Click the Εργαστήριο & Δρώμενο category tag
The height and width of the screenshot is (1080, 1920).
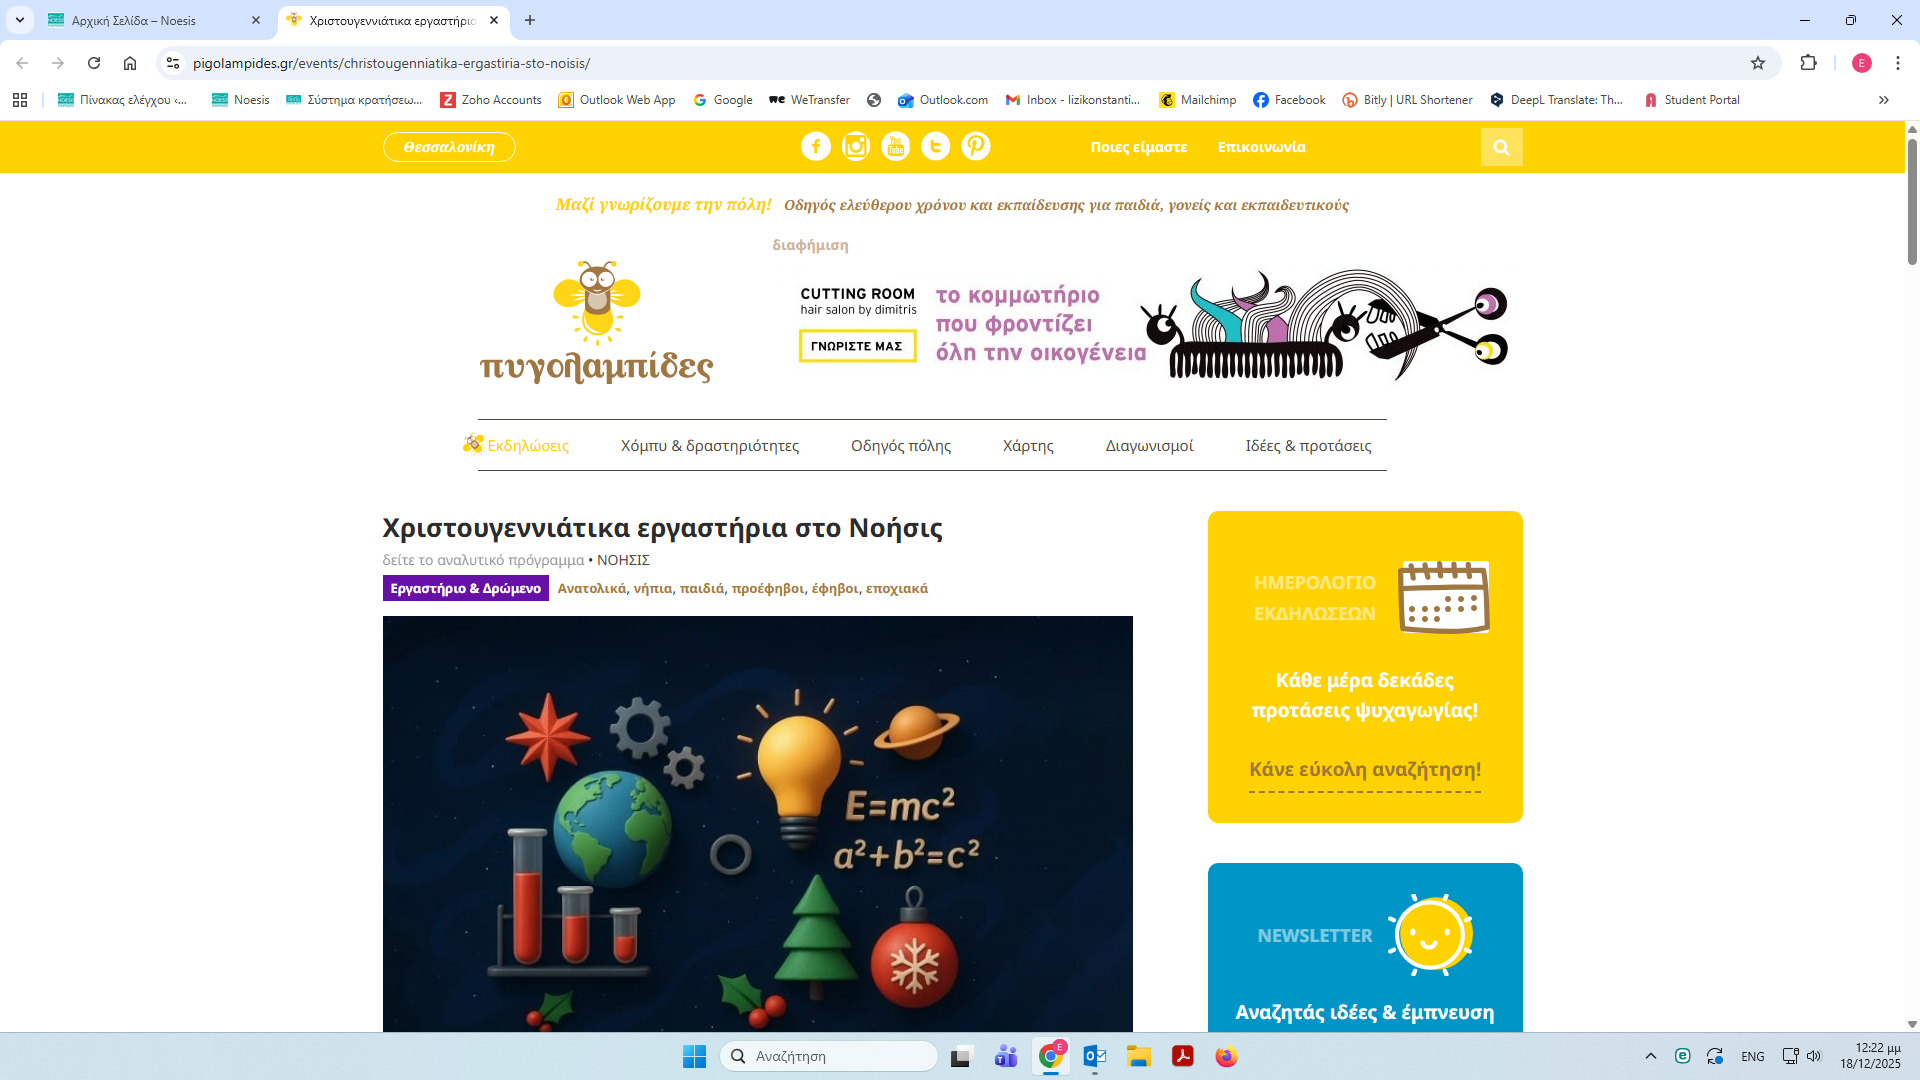coord(465,588)
